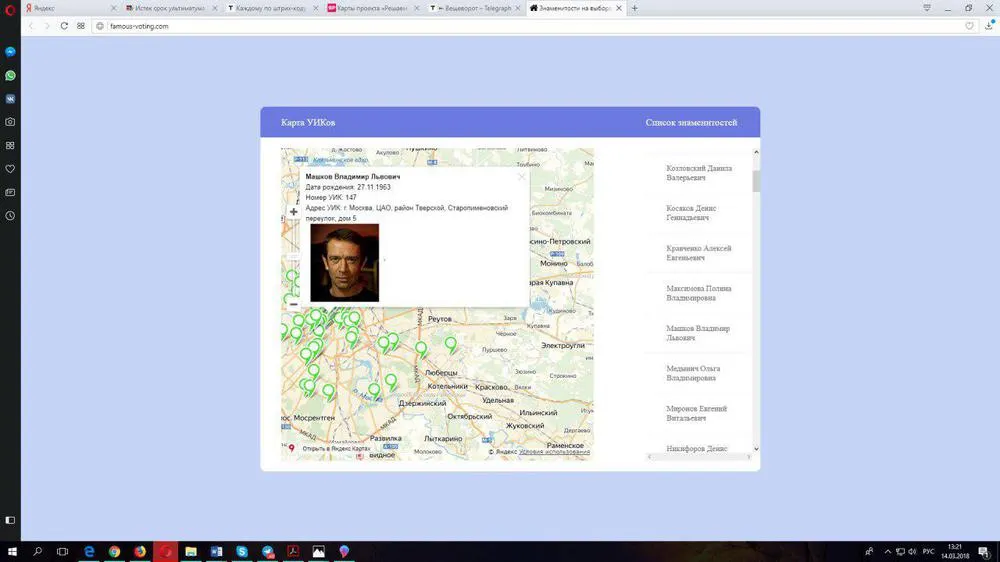1000x562 pixels.
Task: Open Skype from taskbar
Action: point(242,551)
